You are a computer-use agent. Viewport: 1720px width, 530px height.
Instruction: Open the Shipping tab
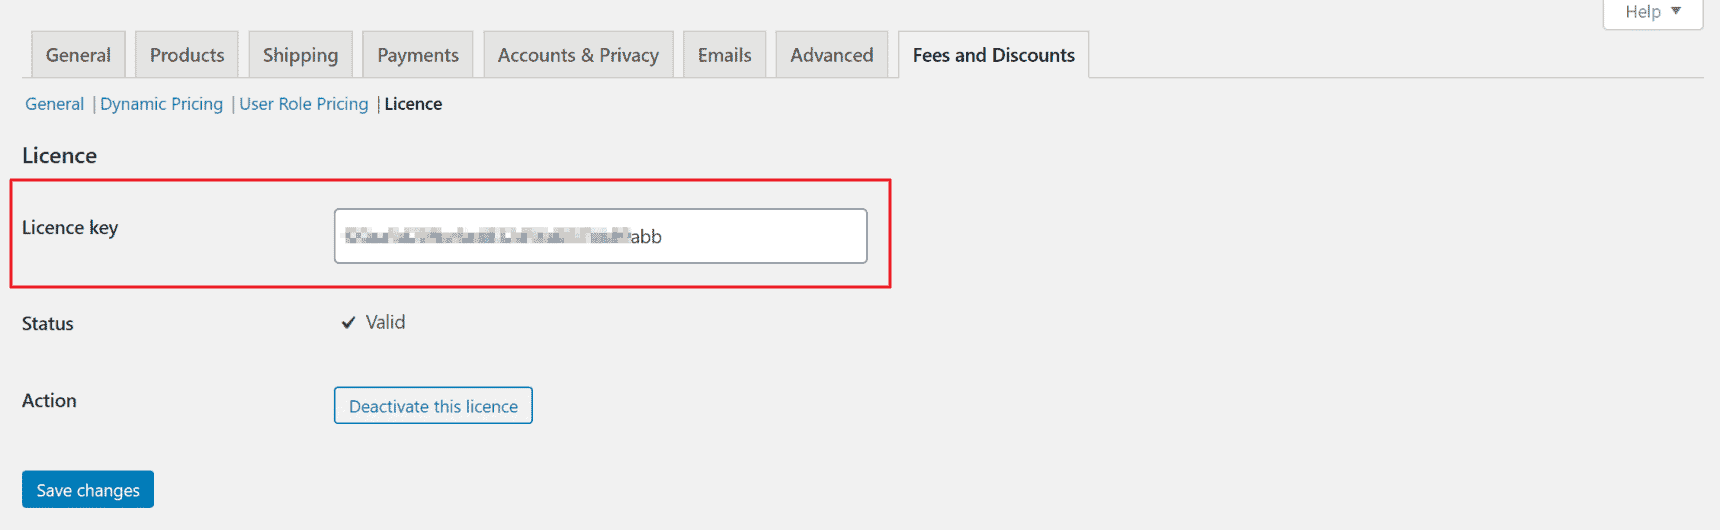click(300, 55)
